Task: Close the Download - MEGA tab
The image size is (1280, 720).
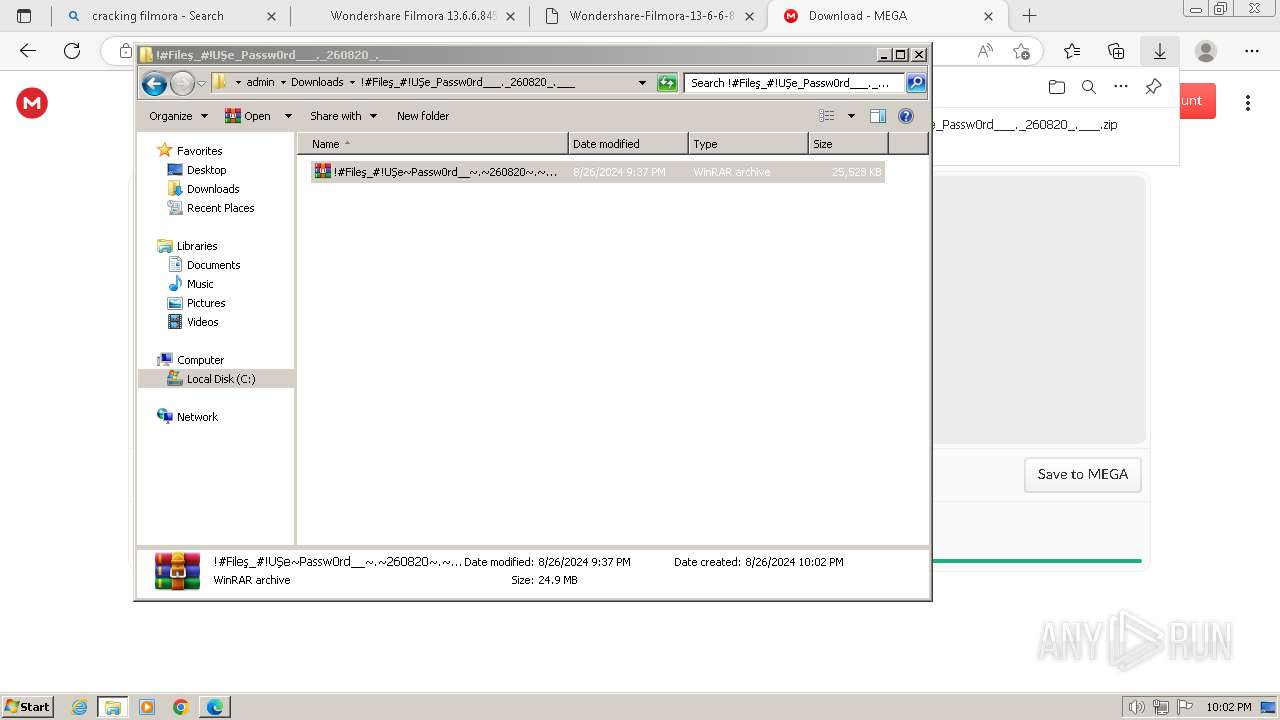Action: pyautogui.click(x=988, y=16)
